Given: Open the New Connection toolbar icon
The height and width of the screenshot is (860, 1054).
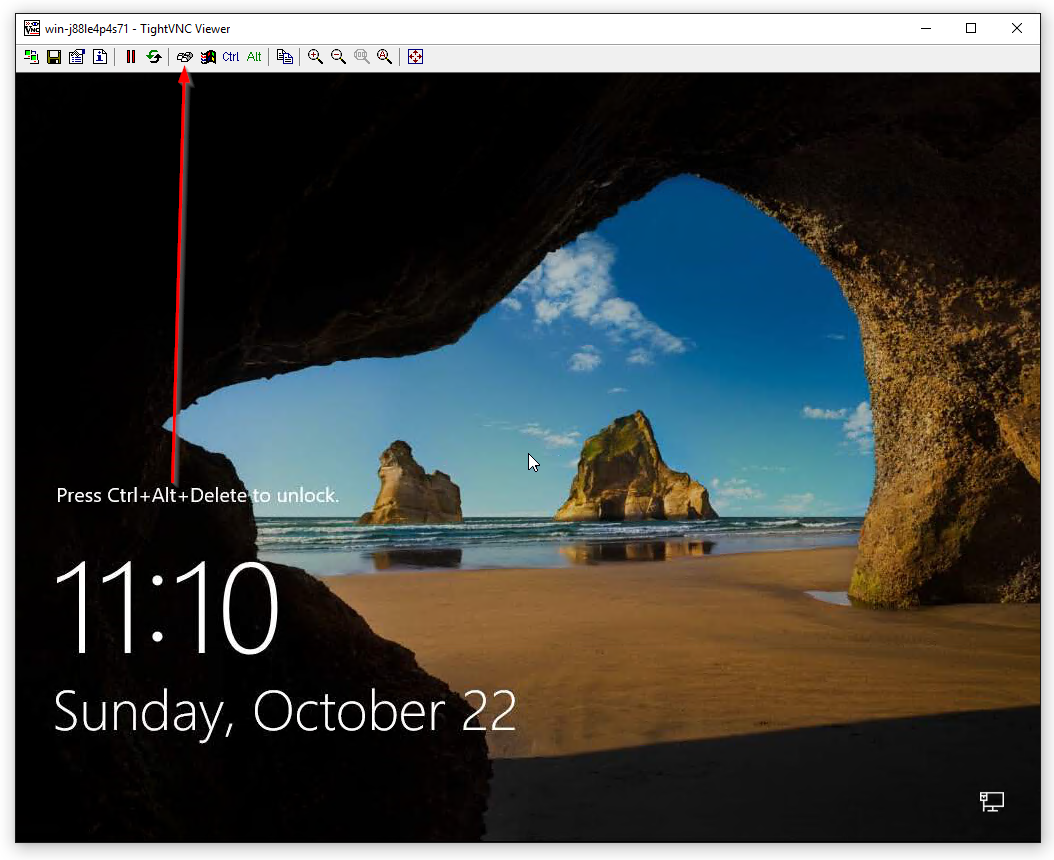Looking at the screenshot, I should [x=32, y=56].
